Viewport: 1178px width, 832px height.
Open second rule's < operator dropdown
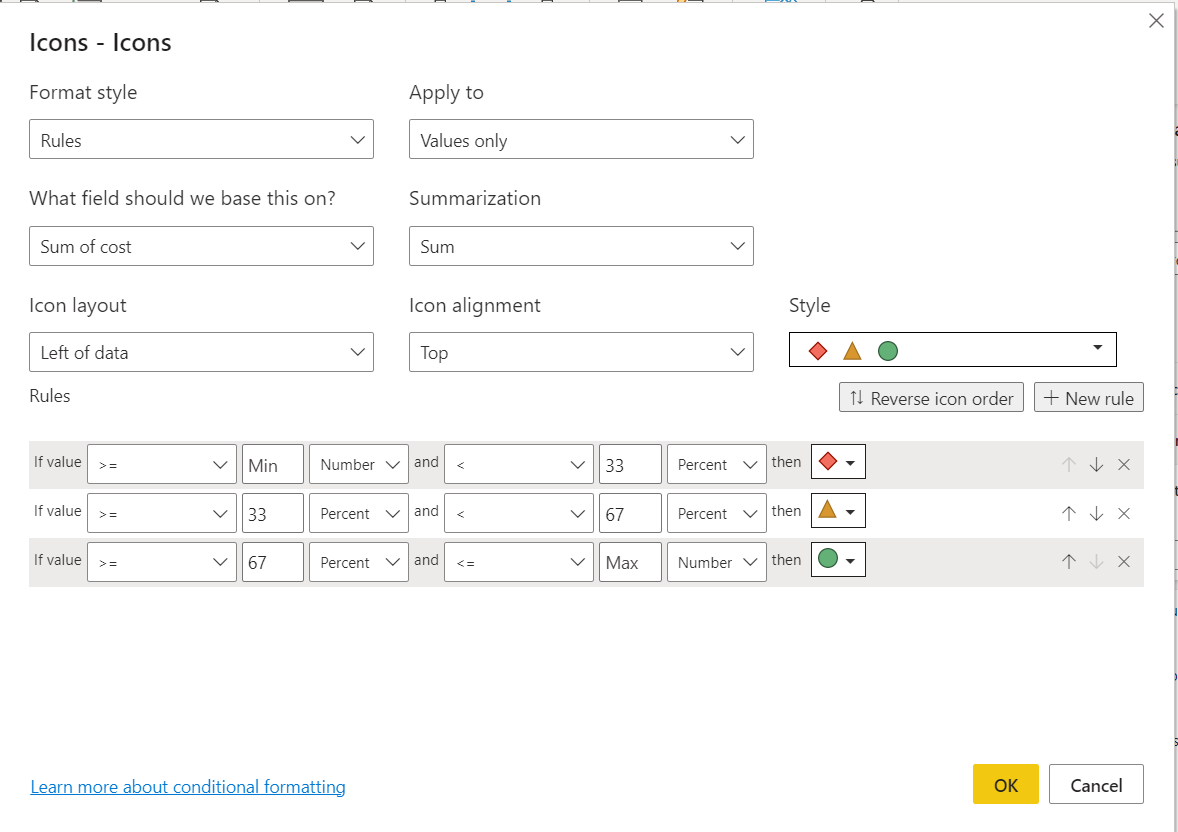[x=518, y=513]
